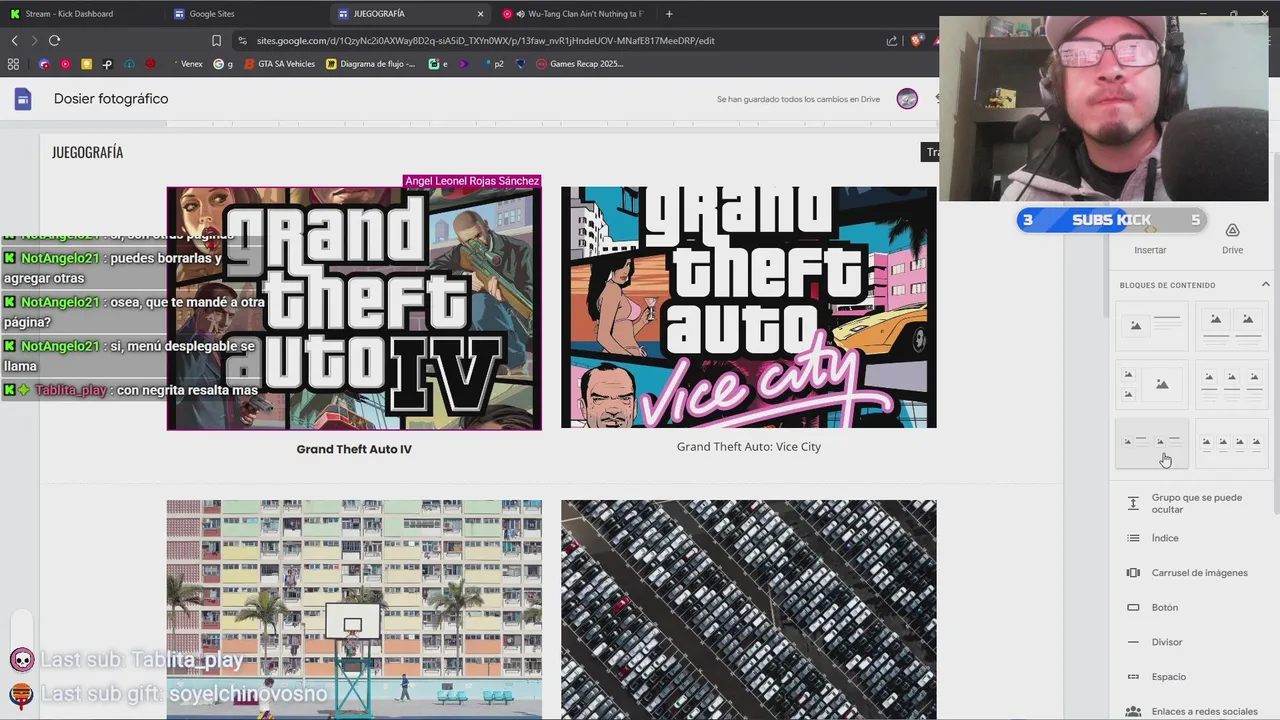1280x720 pixels.
Task: Select the apartment basketball court image
Action: tap(354, 610)
